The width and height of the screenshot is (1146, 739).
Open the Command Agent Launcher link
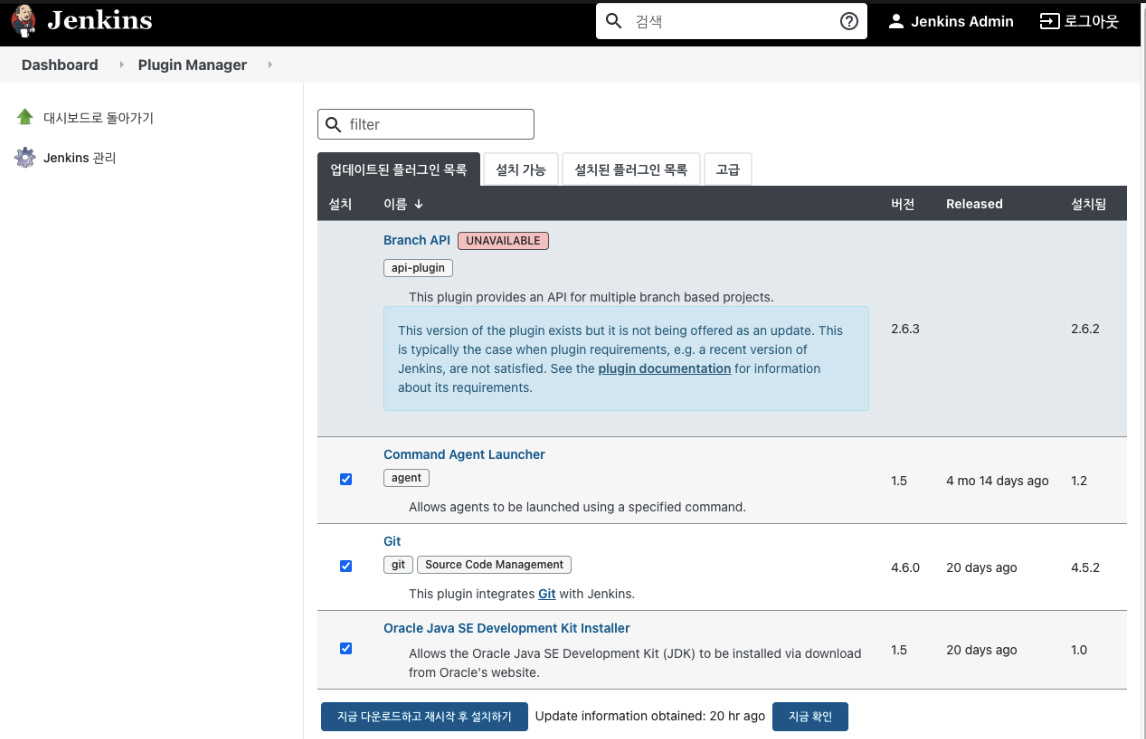coord(464,454)
